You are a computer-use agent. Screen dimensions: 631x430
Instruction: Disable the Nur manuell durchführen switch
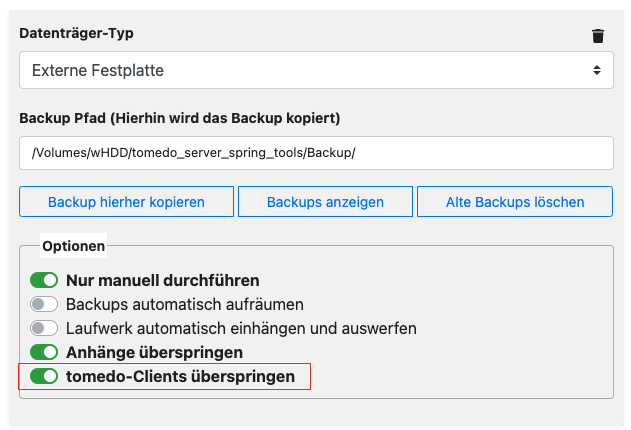coord(44,280)
